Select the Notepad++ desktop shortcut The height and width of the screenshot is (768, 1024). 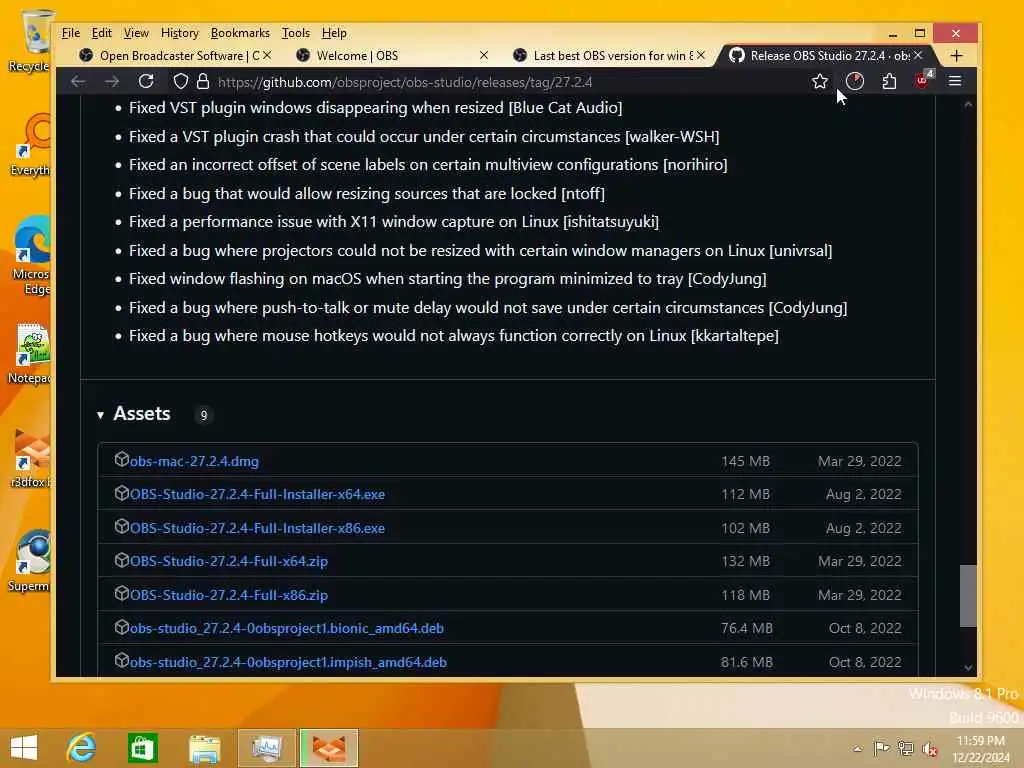pos(31,353)
